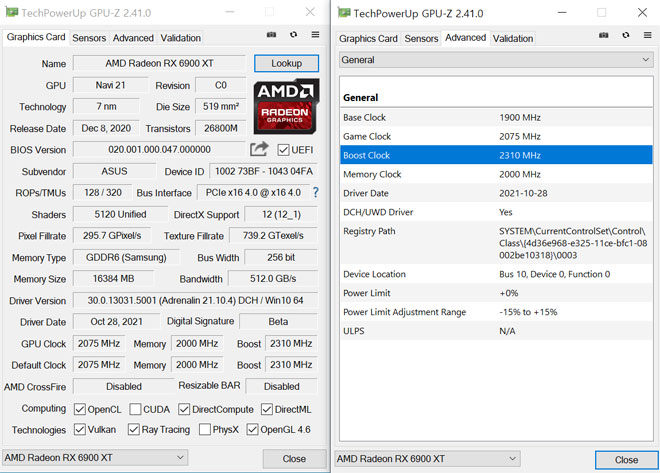
Task: Select the Device Location row
Action: coord(496,274)
